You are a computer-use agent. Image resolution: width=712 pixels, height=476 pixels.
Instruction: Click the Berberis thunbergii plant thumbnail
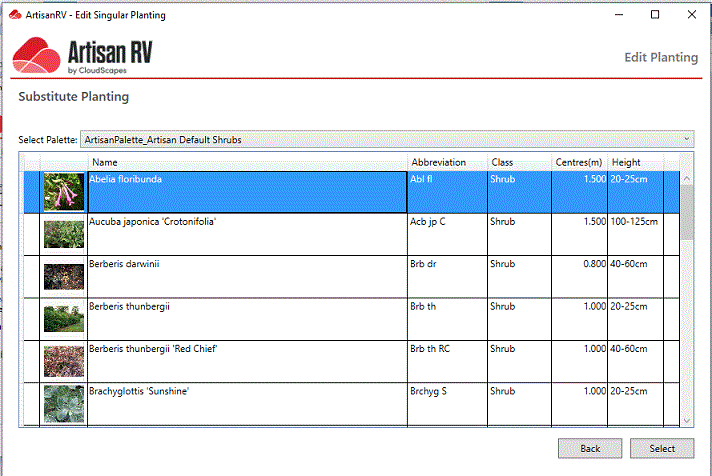[x=64, y=318]
